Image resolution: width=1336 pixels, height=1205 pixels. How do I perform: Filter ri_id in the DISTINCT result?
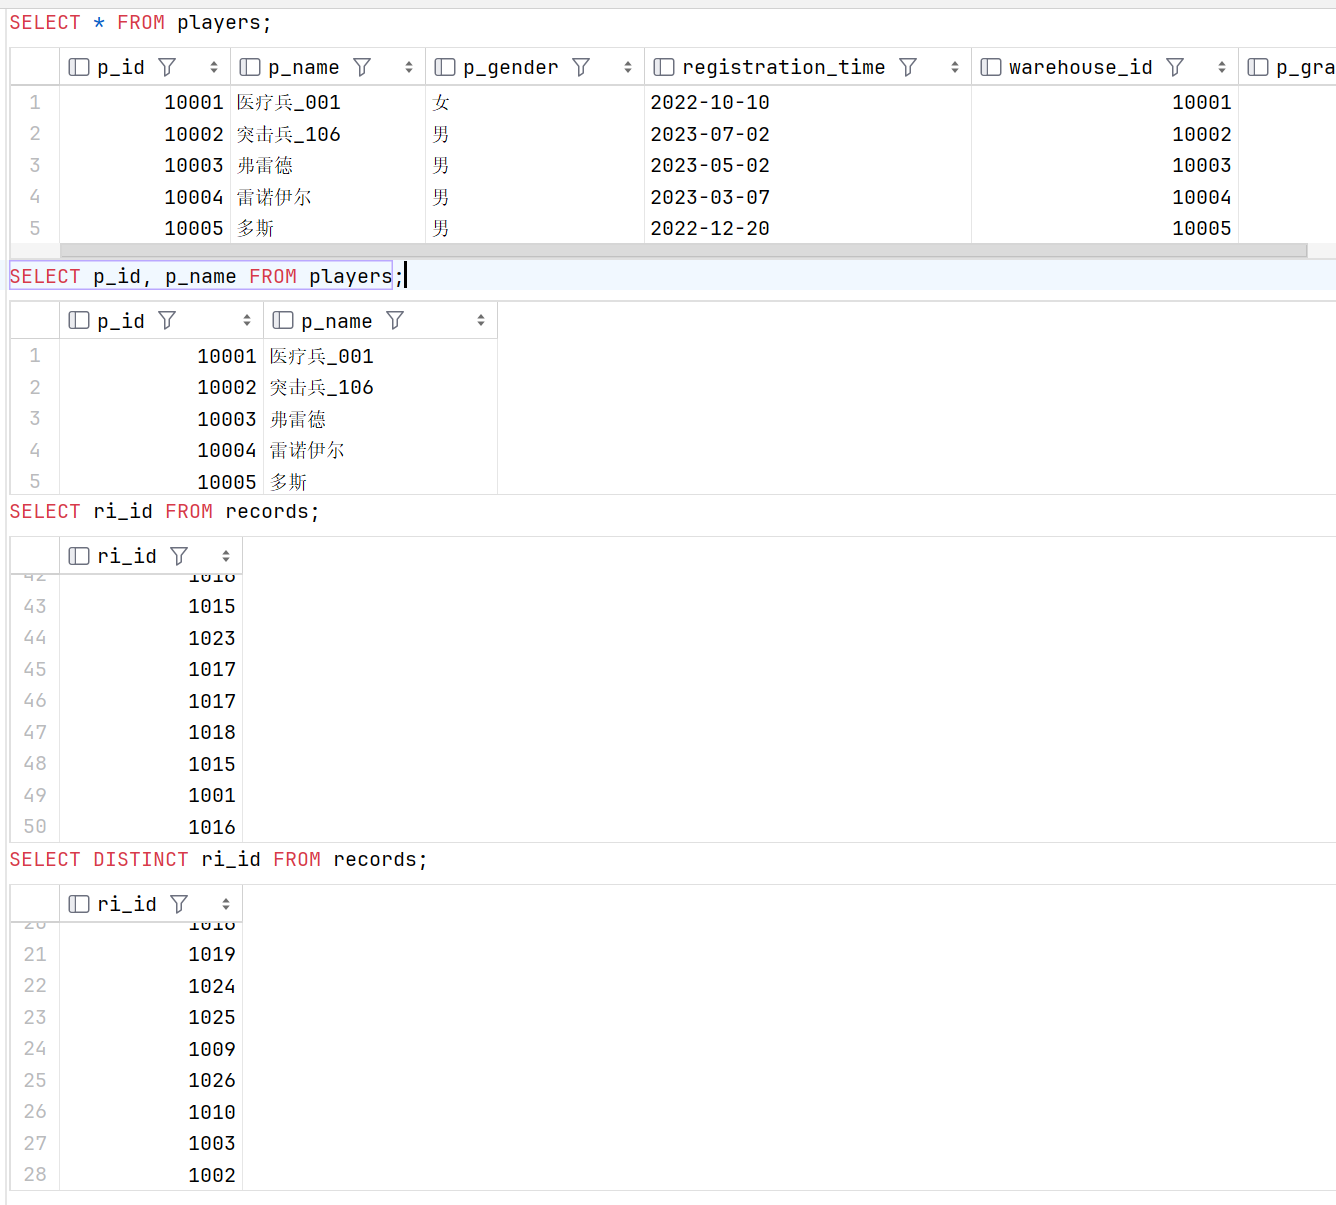[x=179, y=904]
